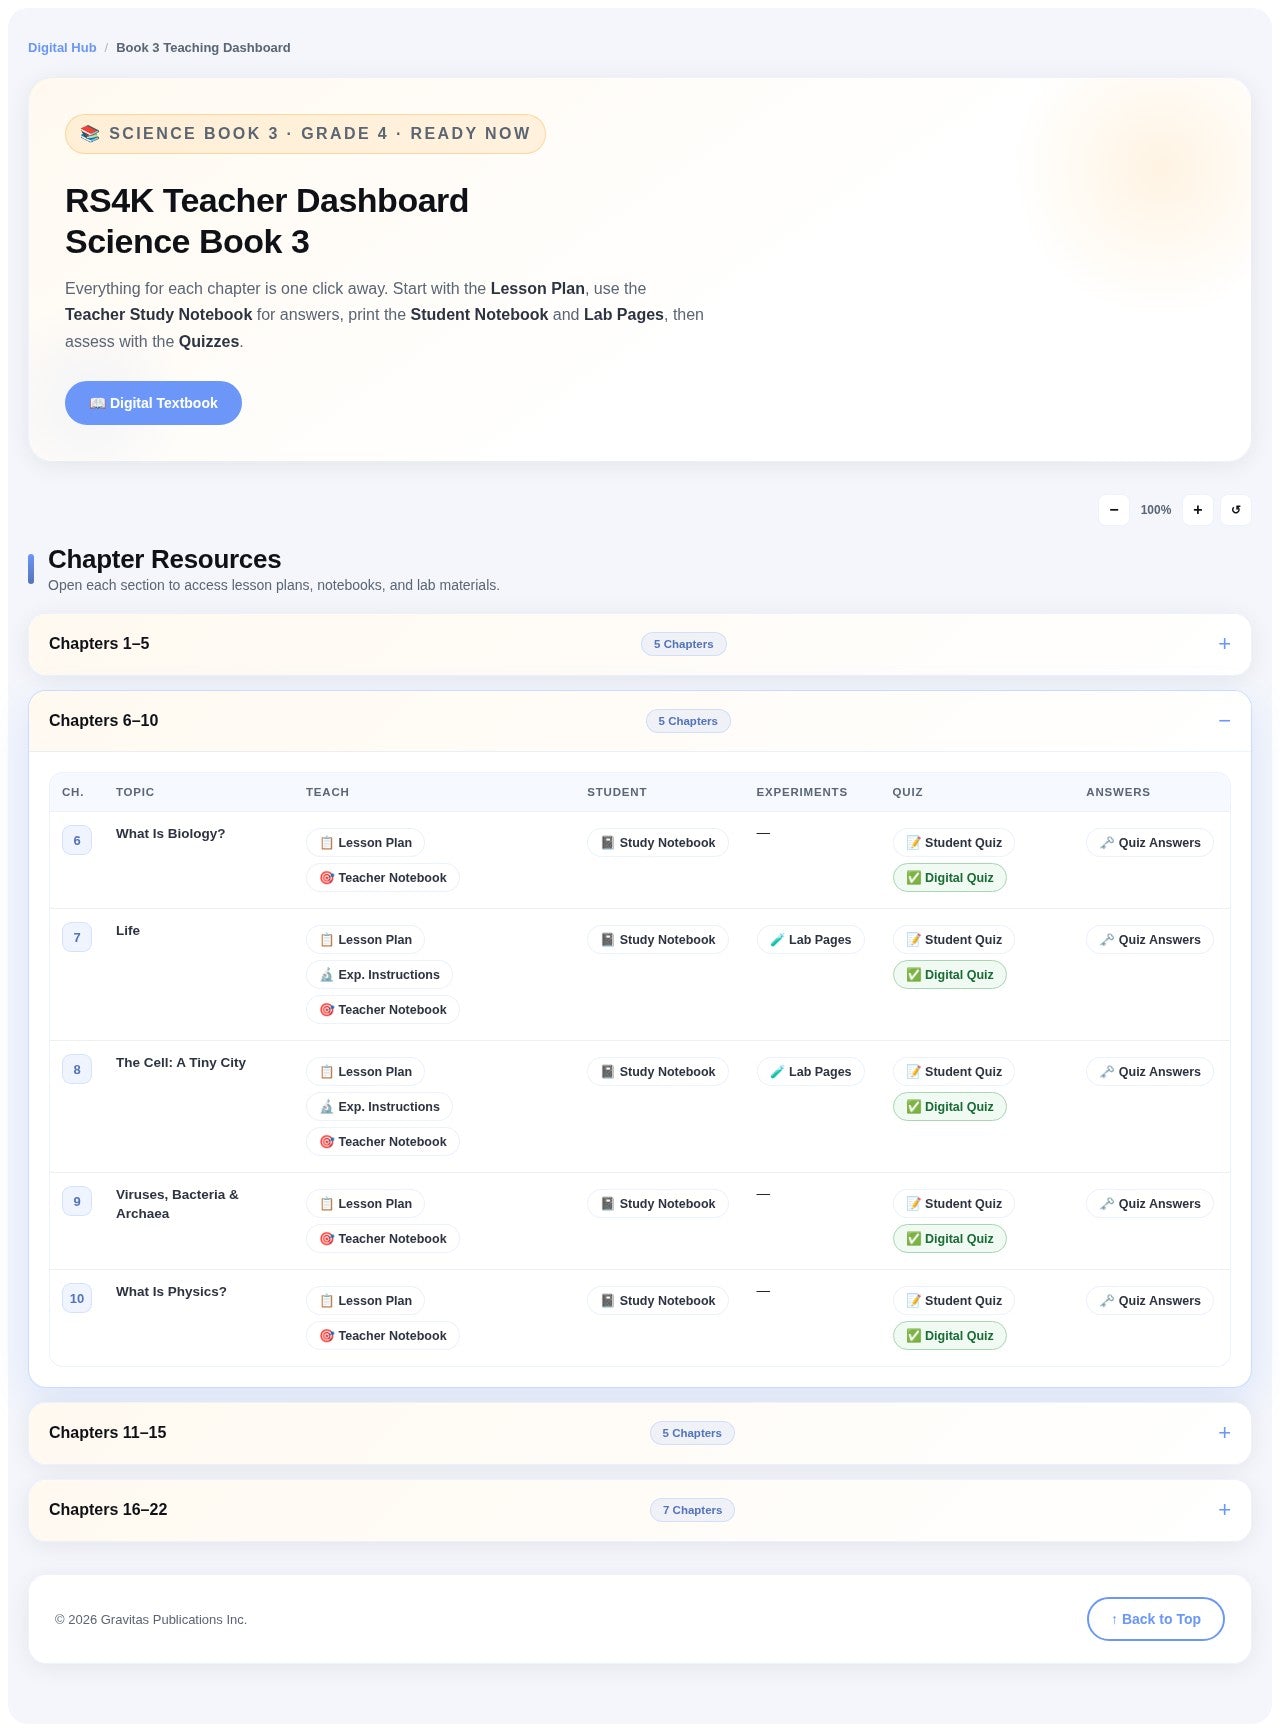The height and width of the screenshot is (1732, 1280).
Task: View Quiz Answers for The Cell chapter
Action: tap(1150, 1072)
